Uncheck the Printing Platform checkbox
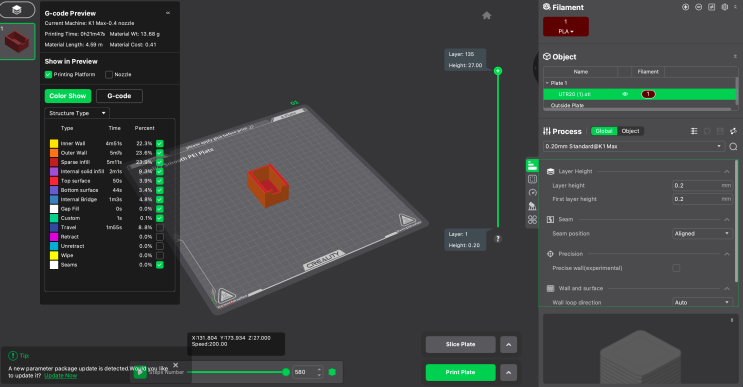 click(48, 74)
